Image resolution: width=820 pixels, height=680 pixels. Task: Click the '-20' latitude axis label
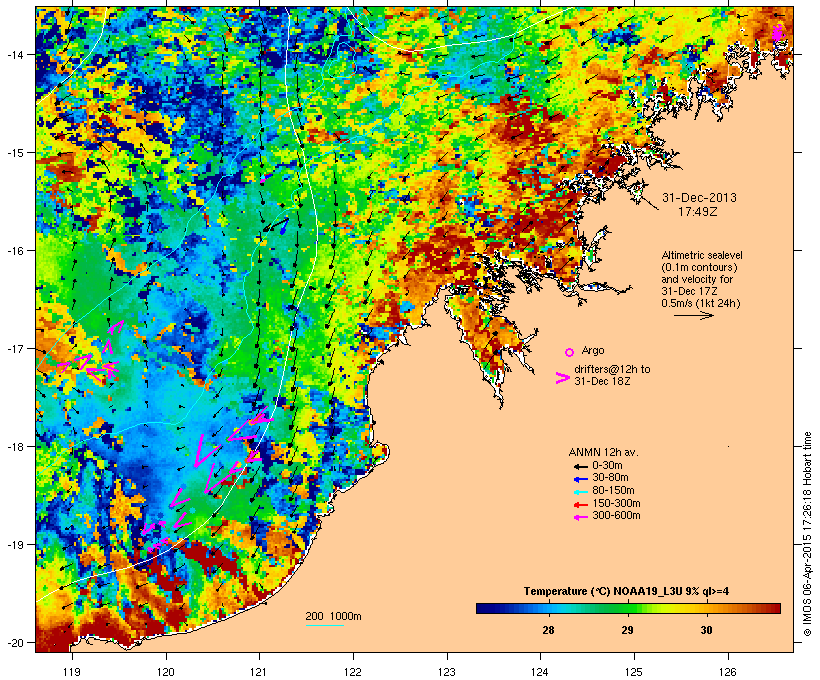14,642
